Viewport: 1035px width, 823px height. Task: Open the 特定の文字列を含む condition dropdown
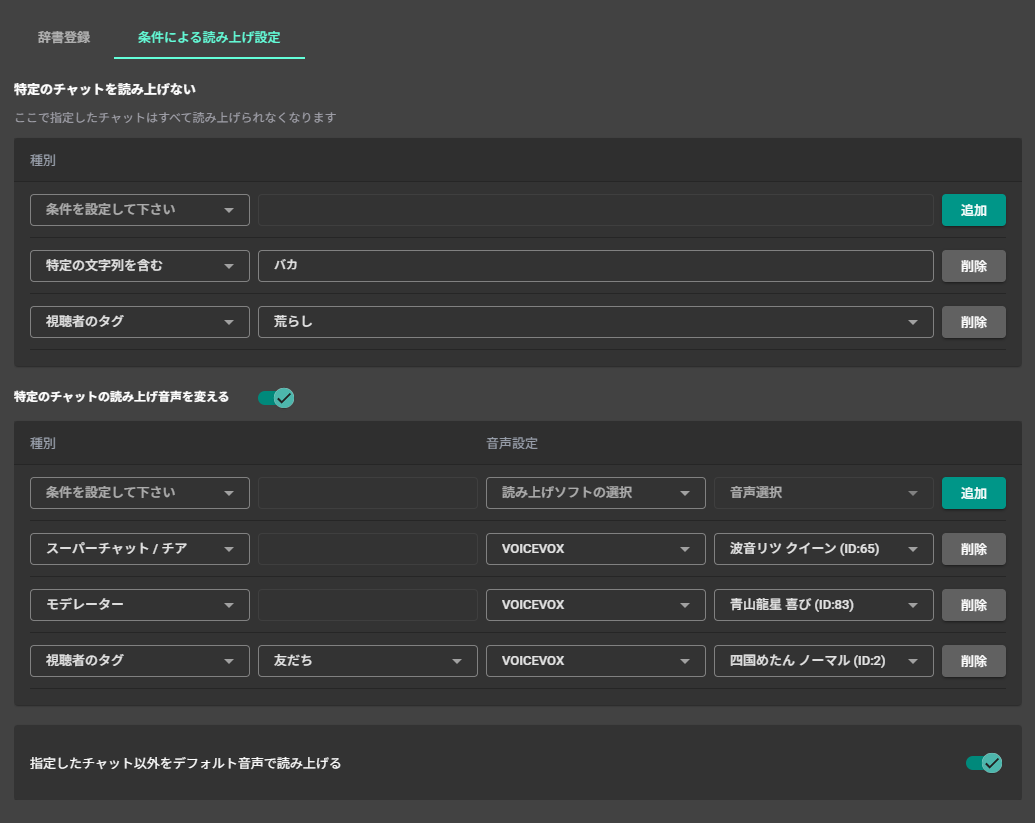[x=140, y=266]
